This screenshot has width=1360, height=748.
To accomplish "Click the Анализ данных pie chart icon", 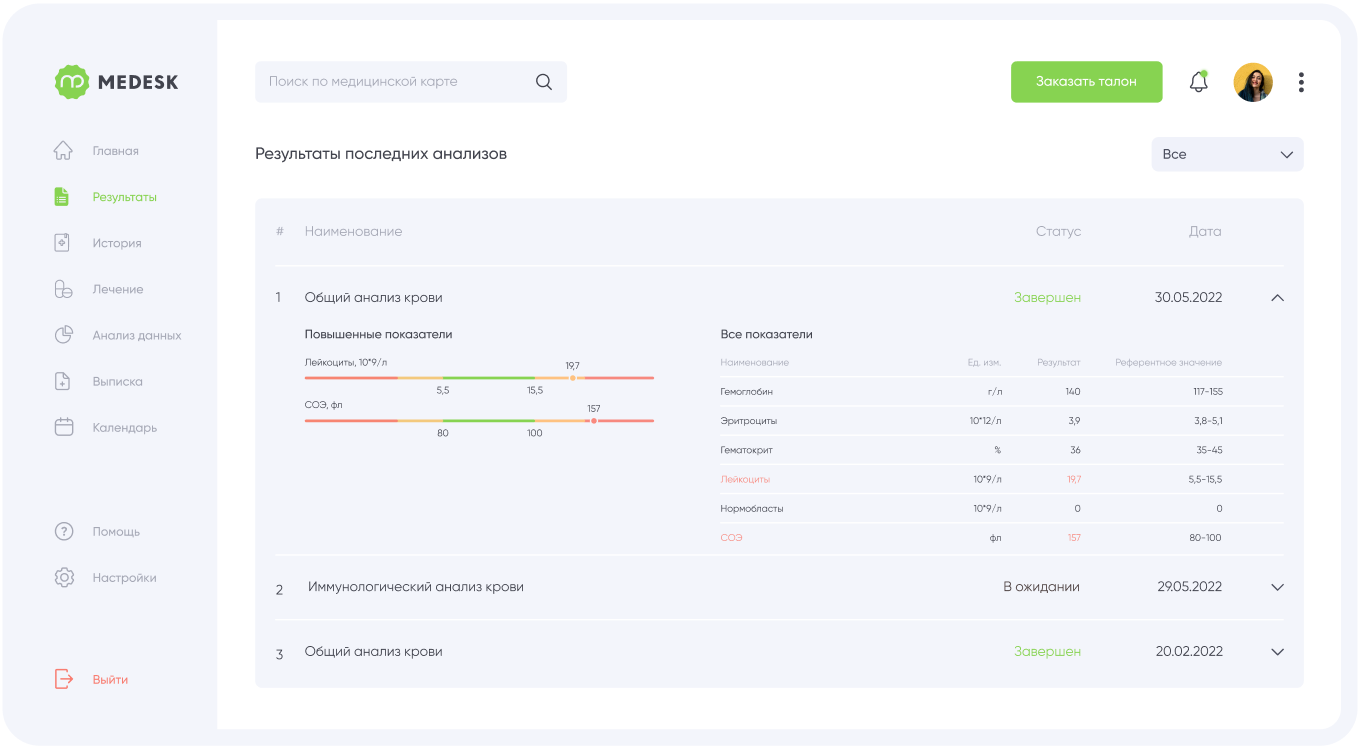I will pos(63,335).
